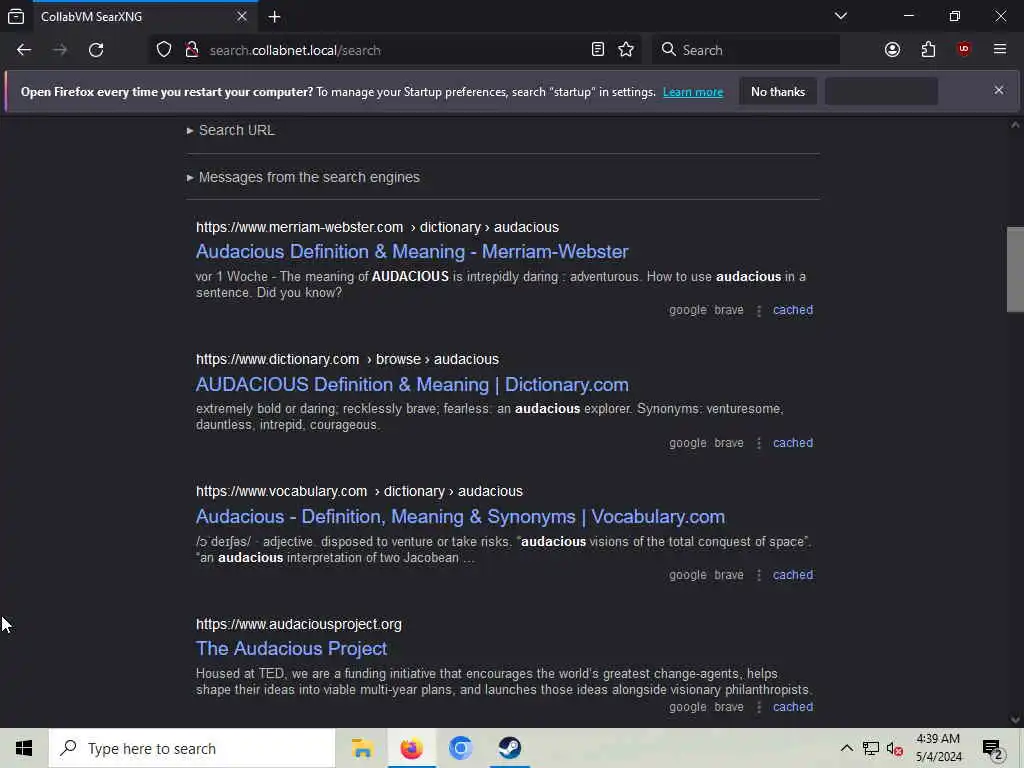Click the audaciousproject.org URL text

tap(298, 624)
